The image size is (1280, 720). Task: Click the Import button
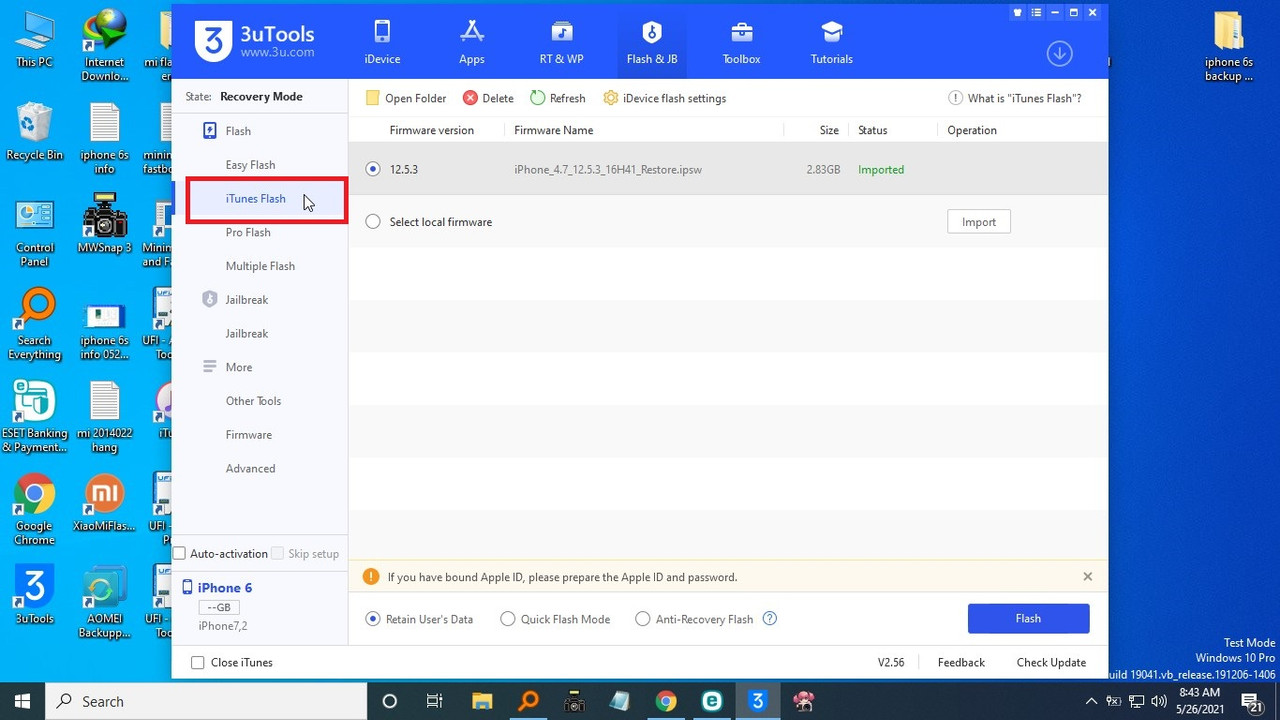[x=979, y=222]
